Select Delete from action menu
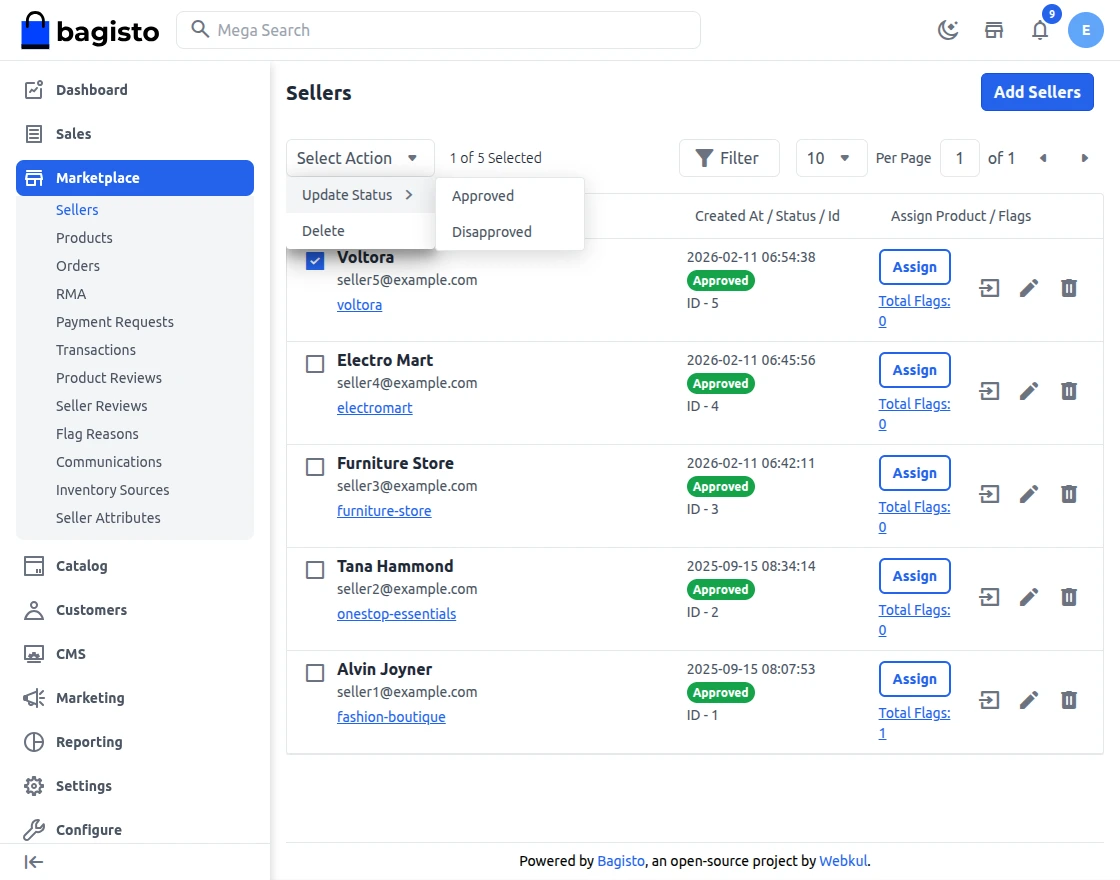Image resolution: width=1120 pixels, height=880 pixels. pyautogui.click(x=324, y=231)
